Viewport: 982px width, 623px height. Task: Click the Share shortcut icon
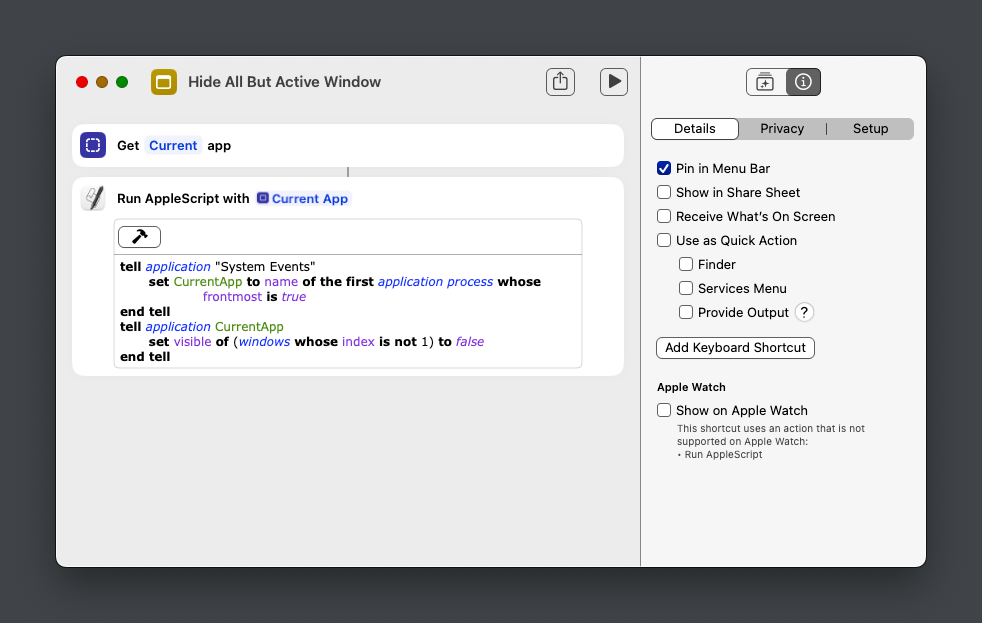(x=560, y=82)
